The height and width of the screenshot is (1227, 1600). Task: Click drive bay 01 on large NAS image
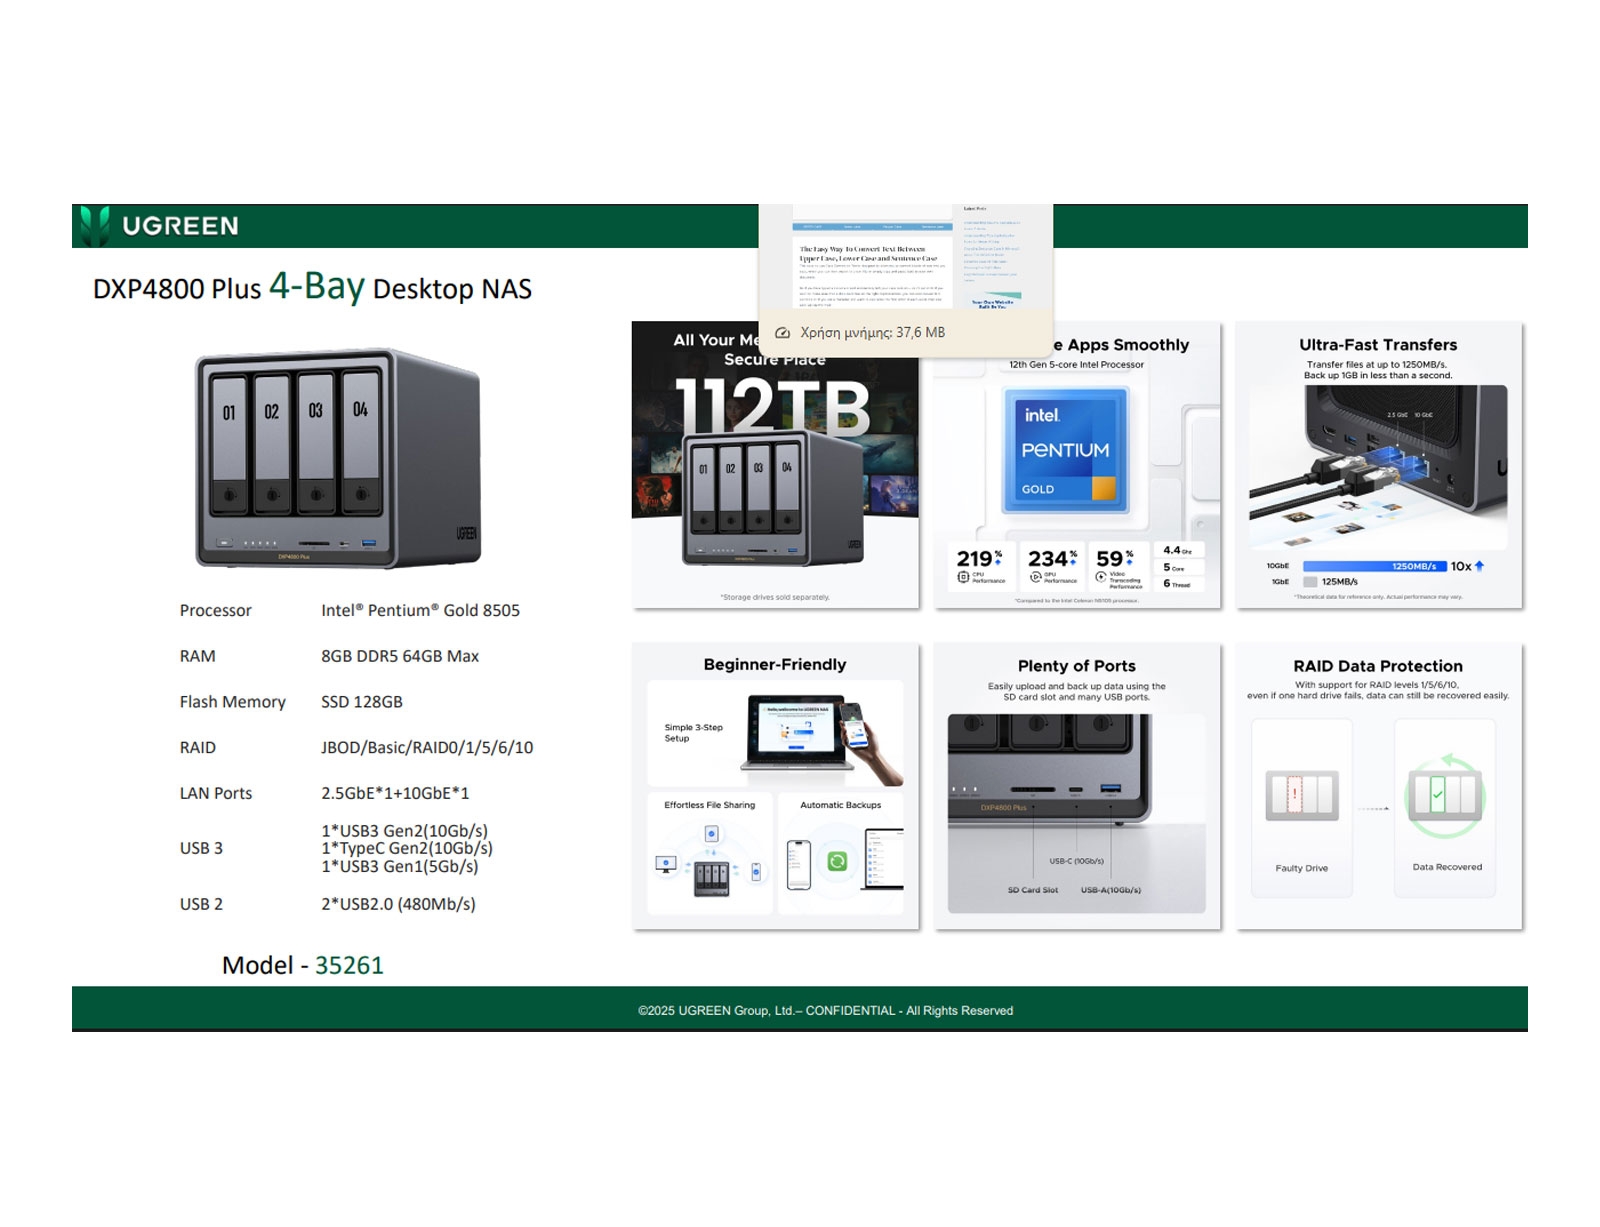coord(229,440)
